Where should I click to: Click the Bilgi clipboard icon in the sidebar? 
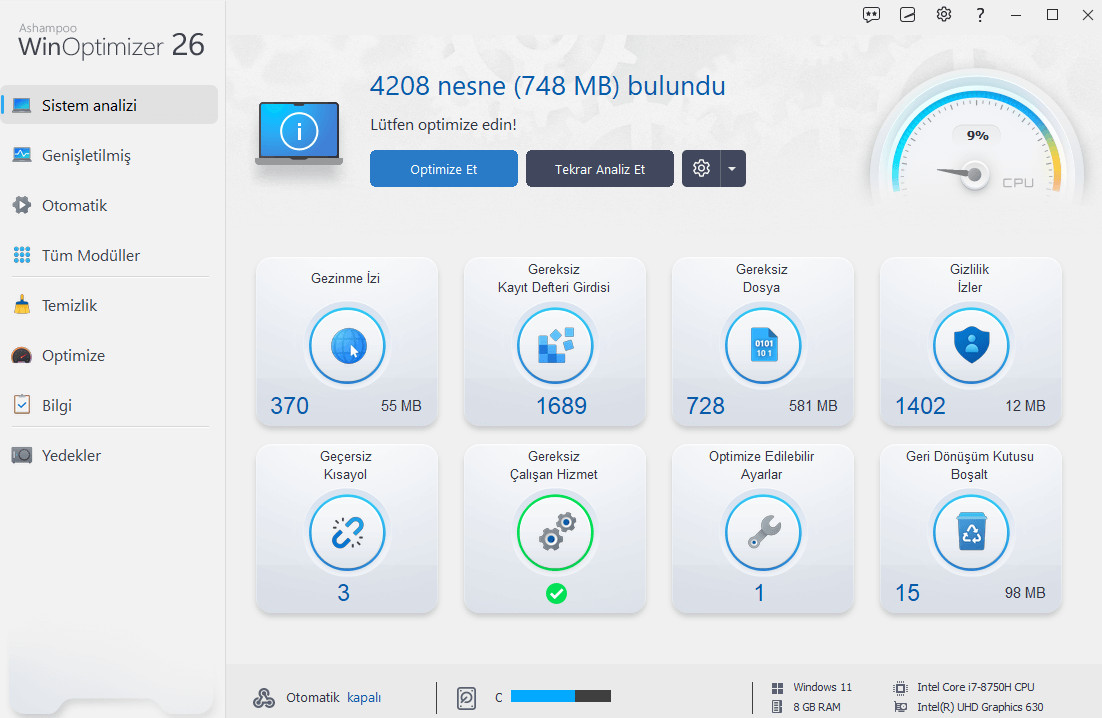[22, 405]
